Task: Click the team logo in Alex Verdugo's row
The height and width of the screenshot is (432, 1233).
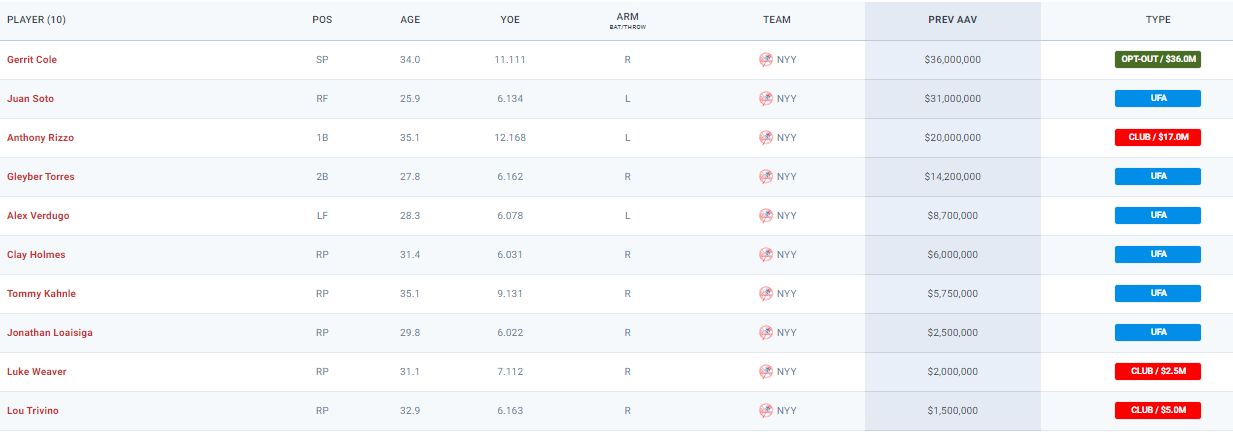Action: 766,216
